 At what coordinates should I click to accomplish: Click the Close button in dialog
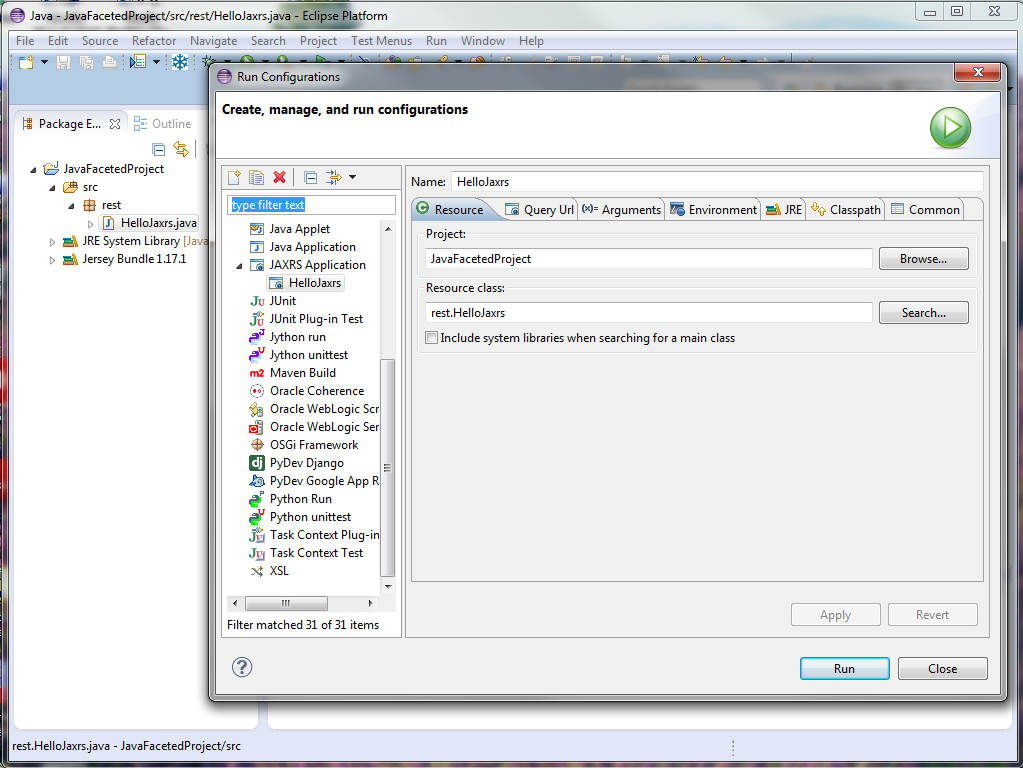tap(942, 668)
